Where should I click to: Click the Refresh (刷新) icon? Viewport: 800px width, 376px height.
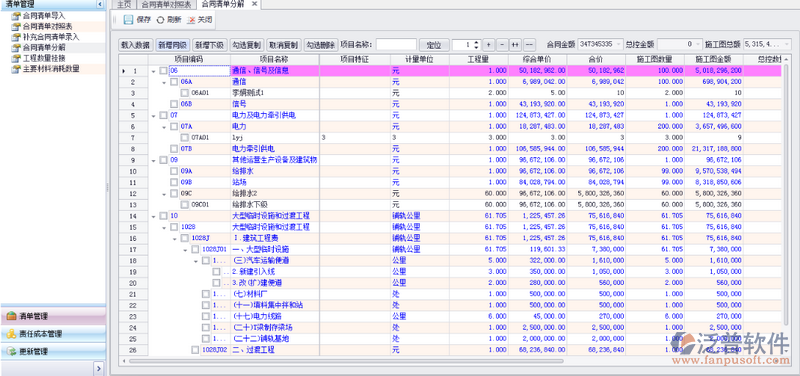pyautogui.click(x=160, y=20)
